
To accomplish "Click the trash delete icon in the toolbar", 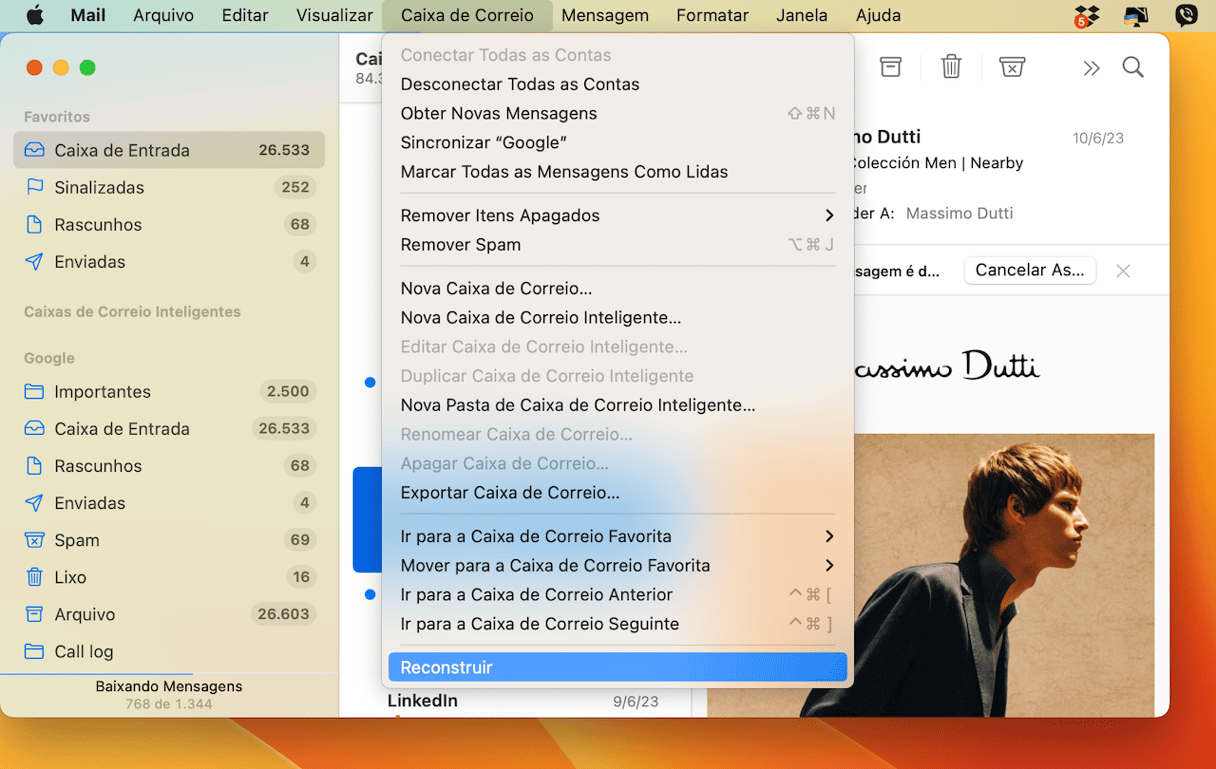I will click(x=951, y=67).
